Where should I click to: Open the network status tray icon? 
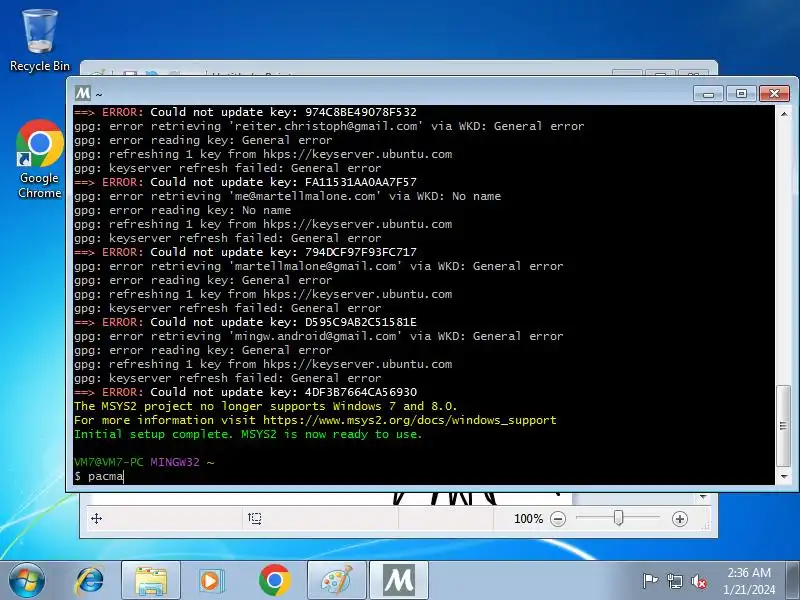click(674, 581)
